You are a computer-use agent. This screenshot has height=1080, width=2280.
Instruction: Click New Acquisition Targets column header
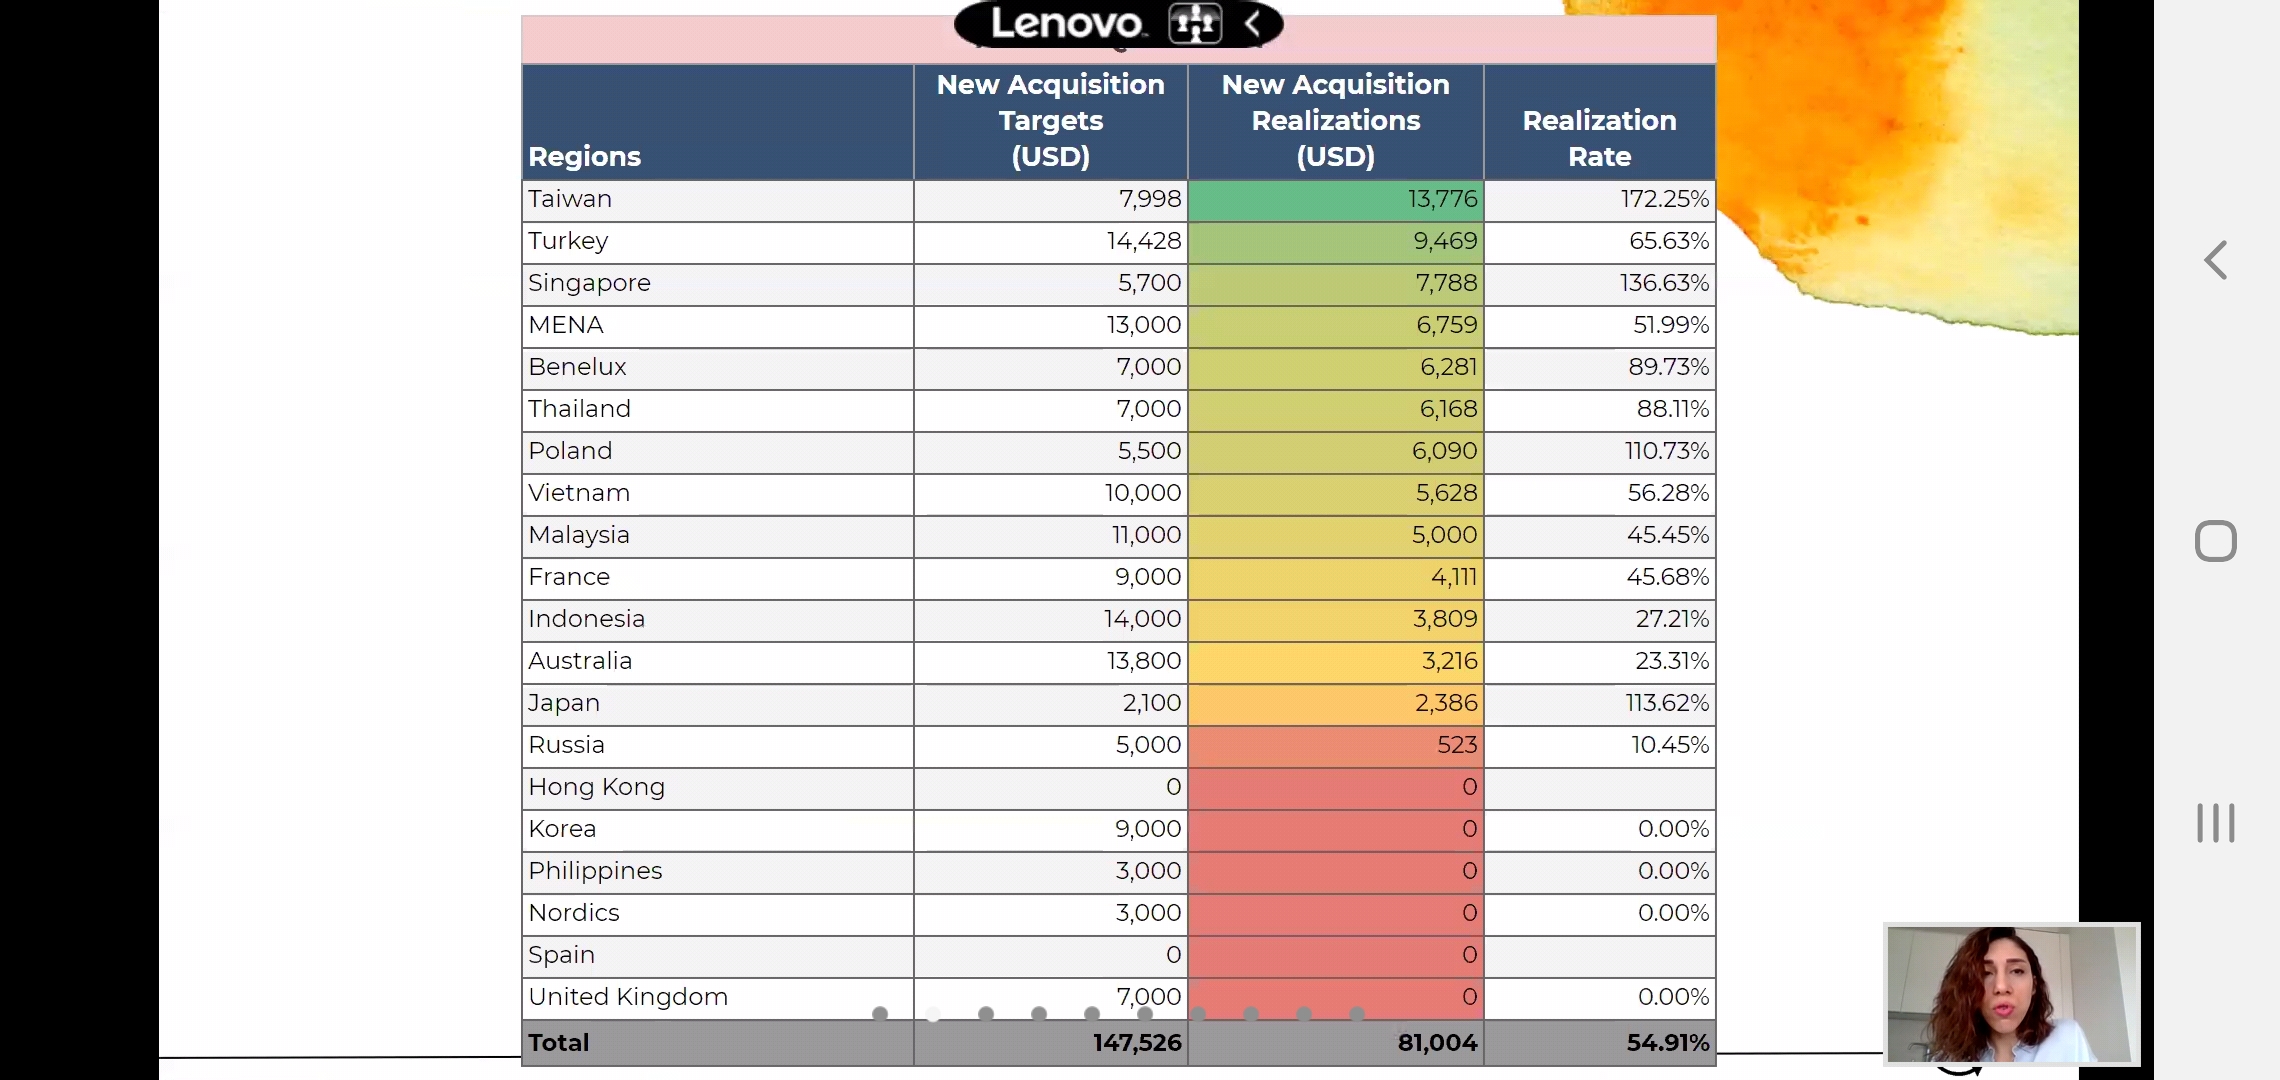pos(1050,122)
